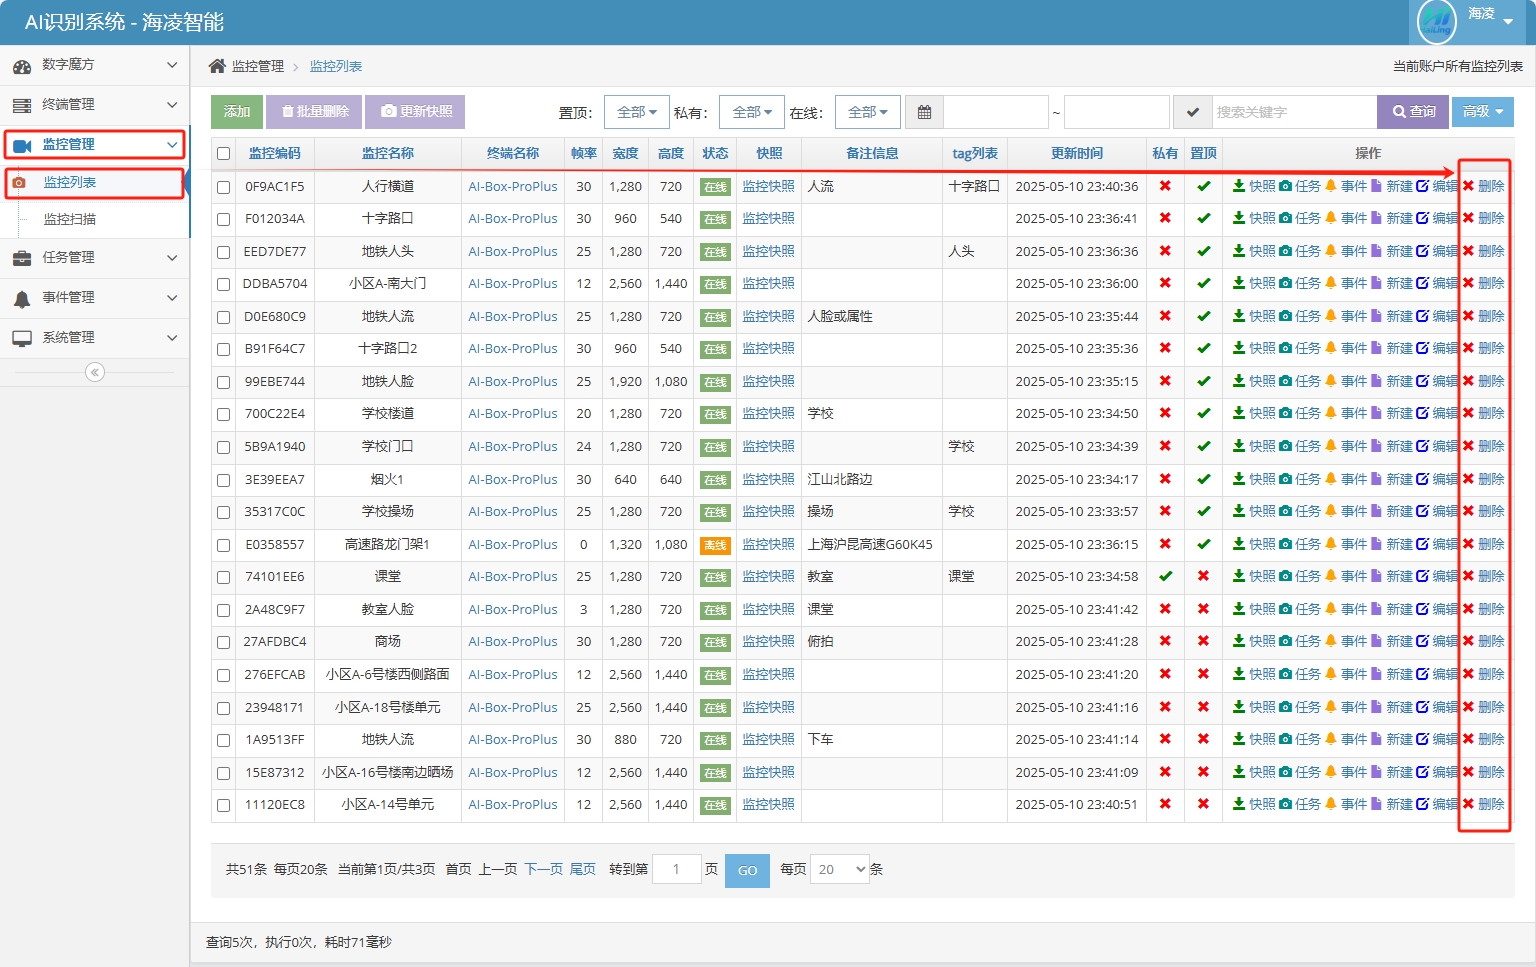The height and width of the screenshot is (967, 1536).
Task: Click the bell event icon for 地铁人头
Action: tap(1331, 251)
